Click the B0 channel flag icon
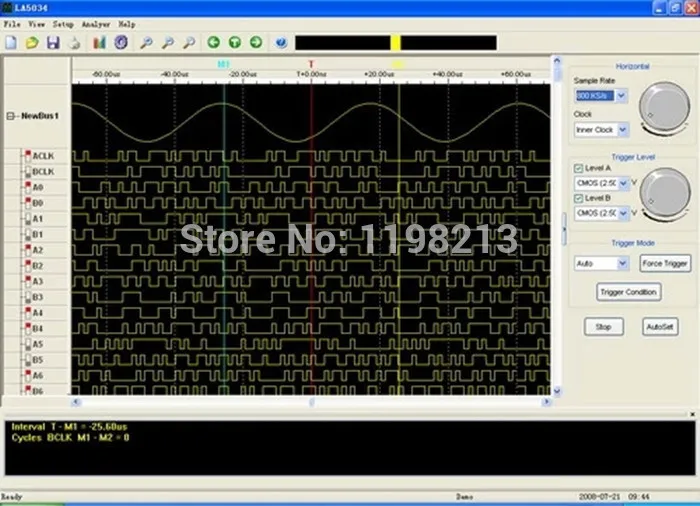Screen dimensions: 700x506 click(28, 203)
